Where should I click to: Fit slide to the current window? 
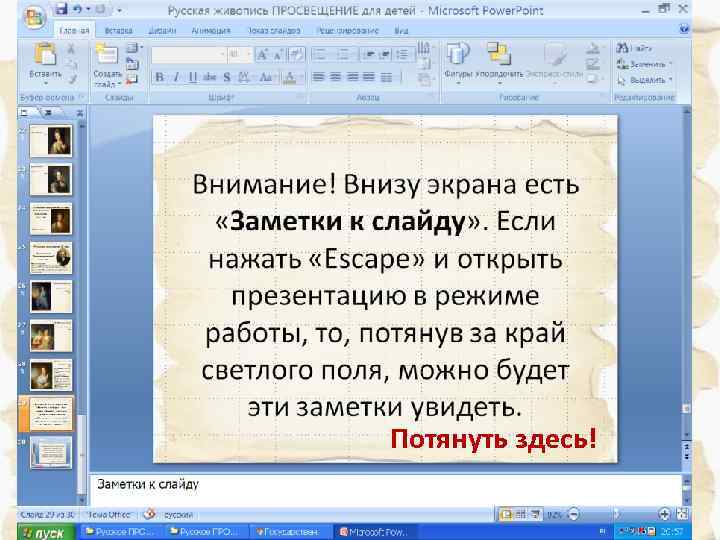pyautogui.click(x=683, y=514)
